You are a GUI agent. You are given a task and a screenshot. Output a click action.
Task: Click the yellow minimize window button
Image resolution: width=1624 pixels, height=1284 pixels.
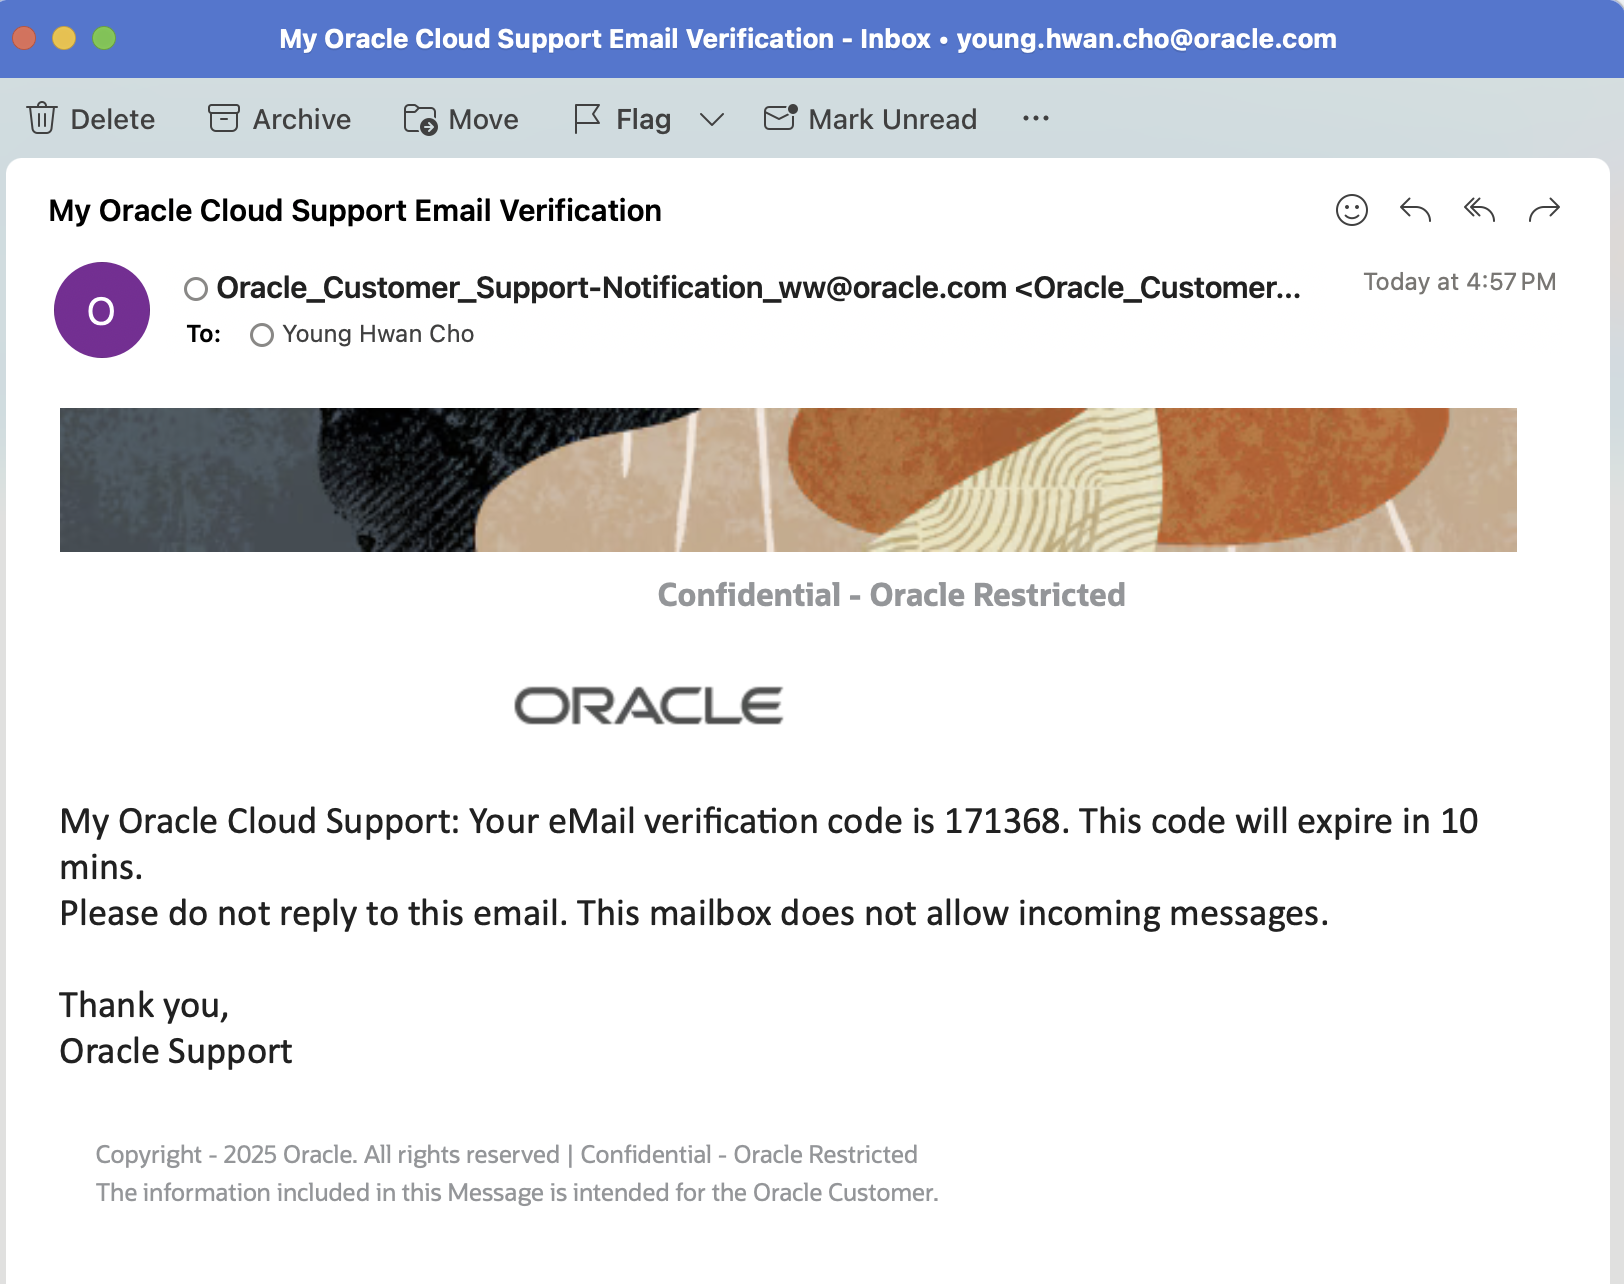point(64,38)
